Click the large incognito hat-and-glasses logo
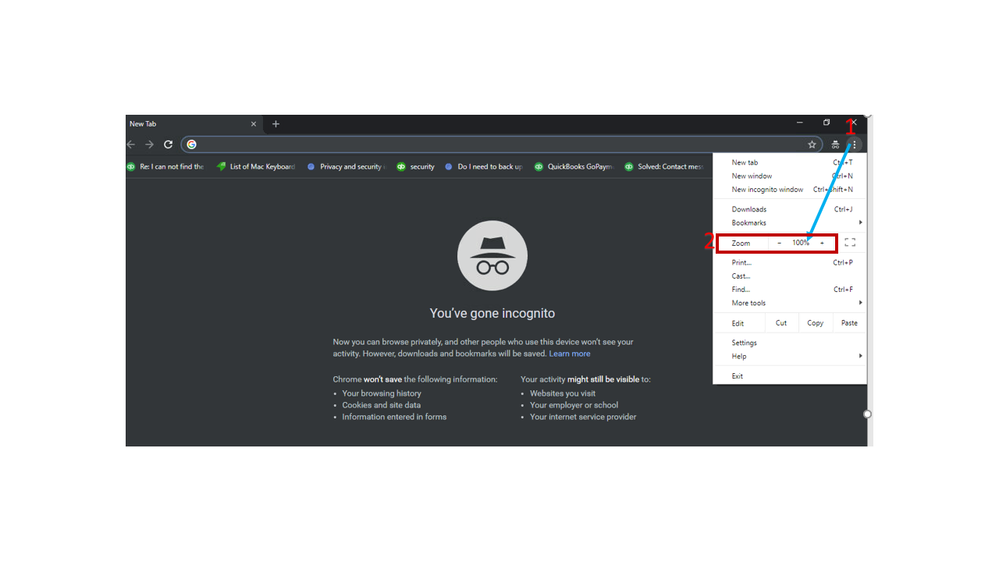This screenshot has width=999, height=562. pos(492,256)
